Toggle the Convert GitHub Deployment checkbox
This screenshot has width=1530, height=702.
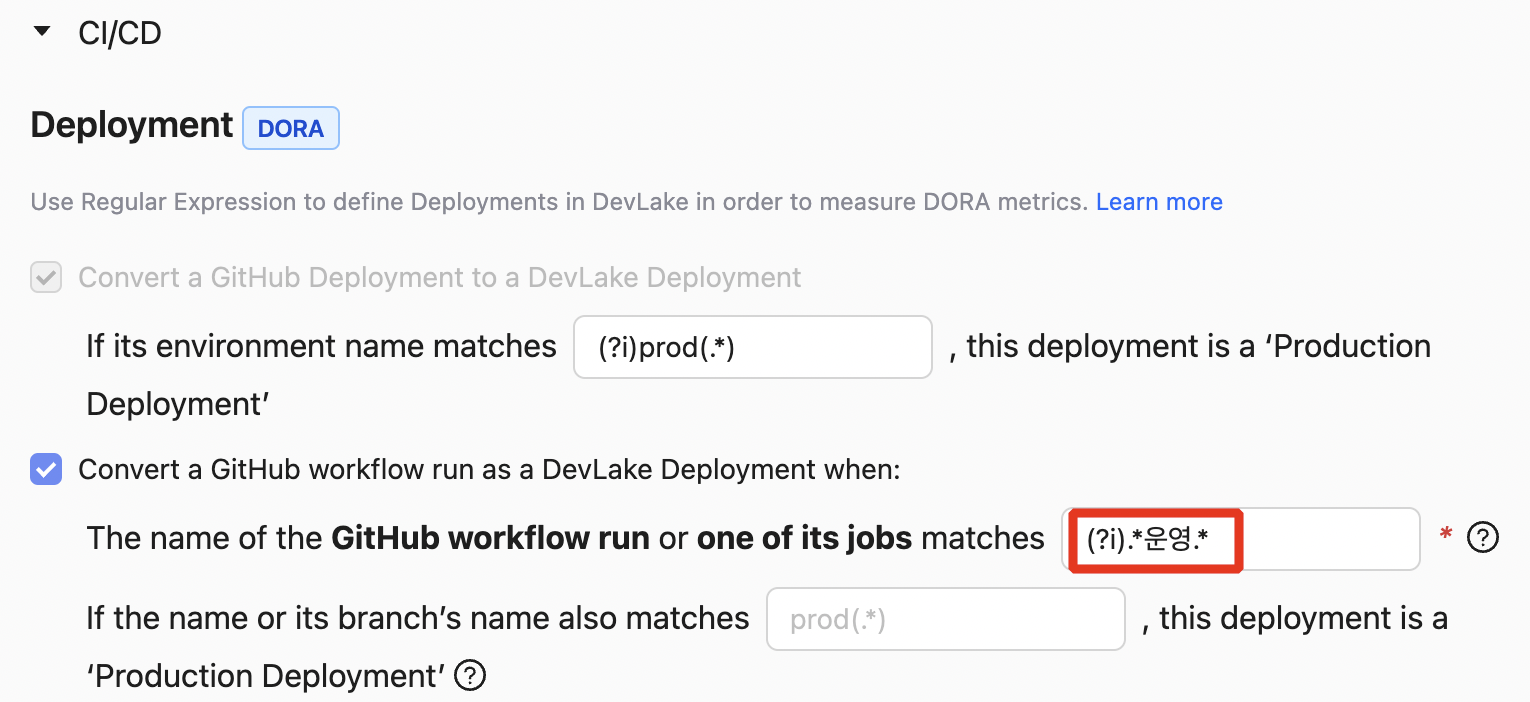[46, 277]
